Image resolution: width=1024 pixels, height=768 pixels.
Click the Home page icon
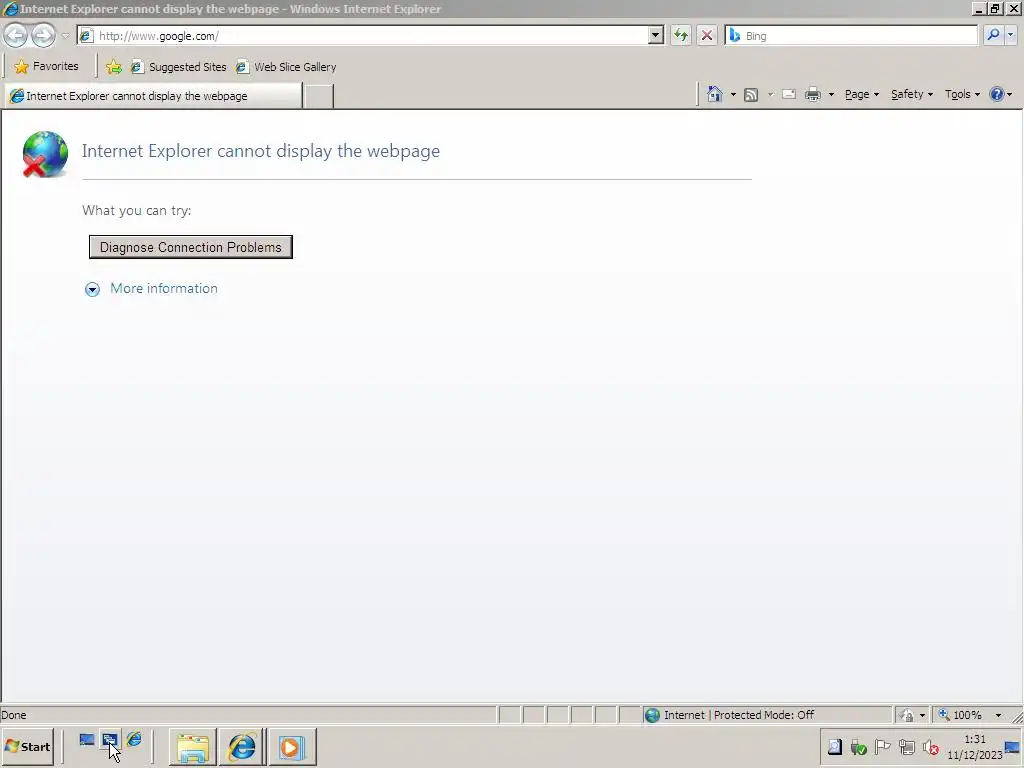point(714,94)
